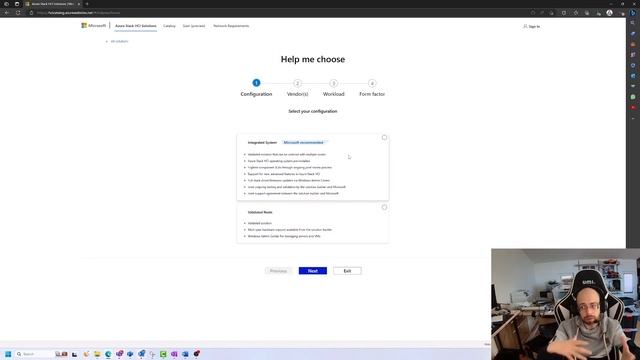The height and width of the screenshot is (360, 640).
Task: Click the Outlook sidebar icon
Action: point(633,76)
